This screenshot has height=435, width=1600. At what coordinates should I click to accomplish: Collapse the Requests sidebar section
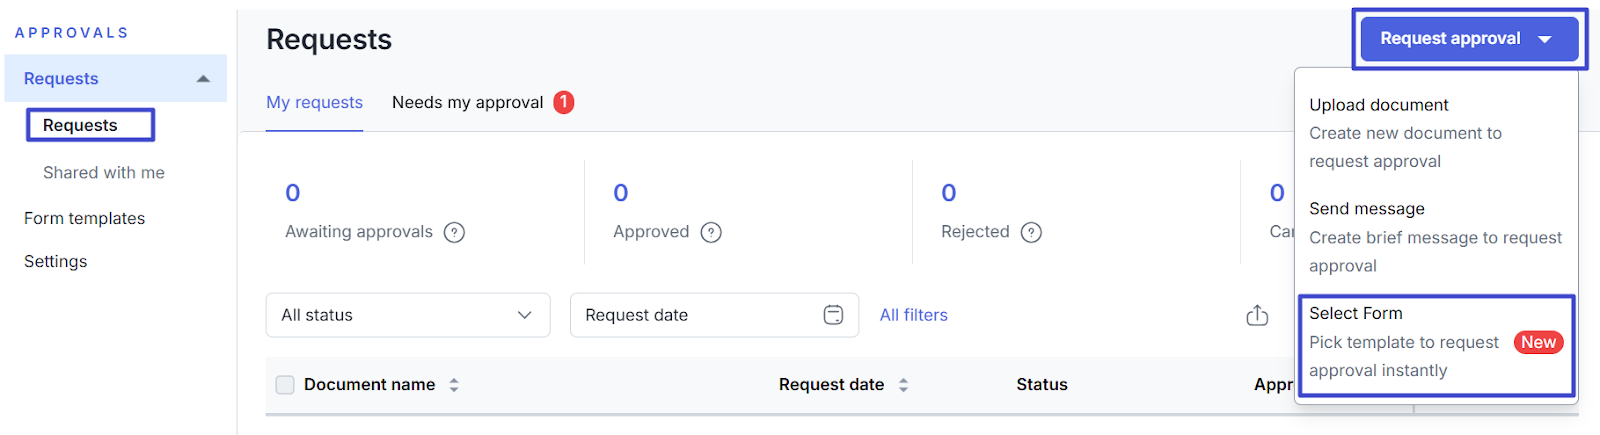203,79
